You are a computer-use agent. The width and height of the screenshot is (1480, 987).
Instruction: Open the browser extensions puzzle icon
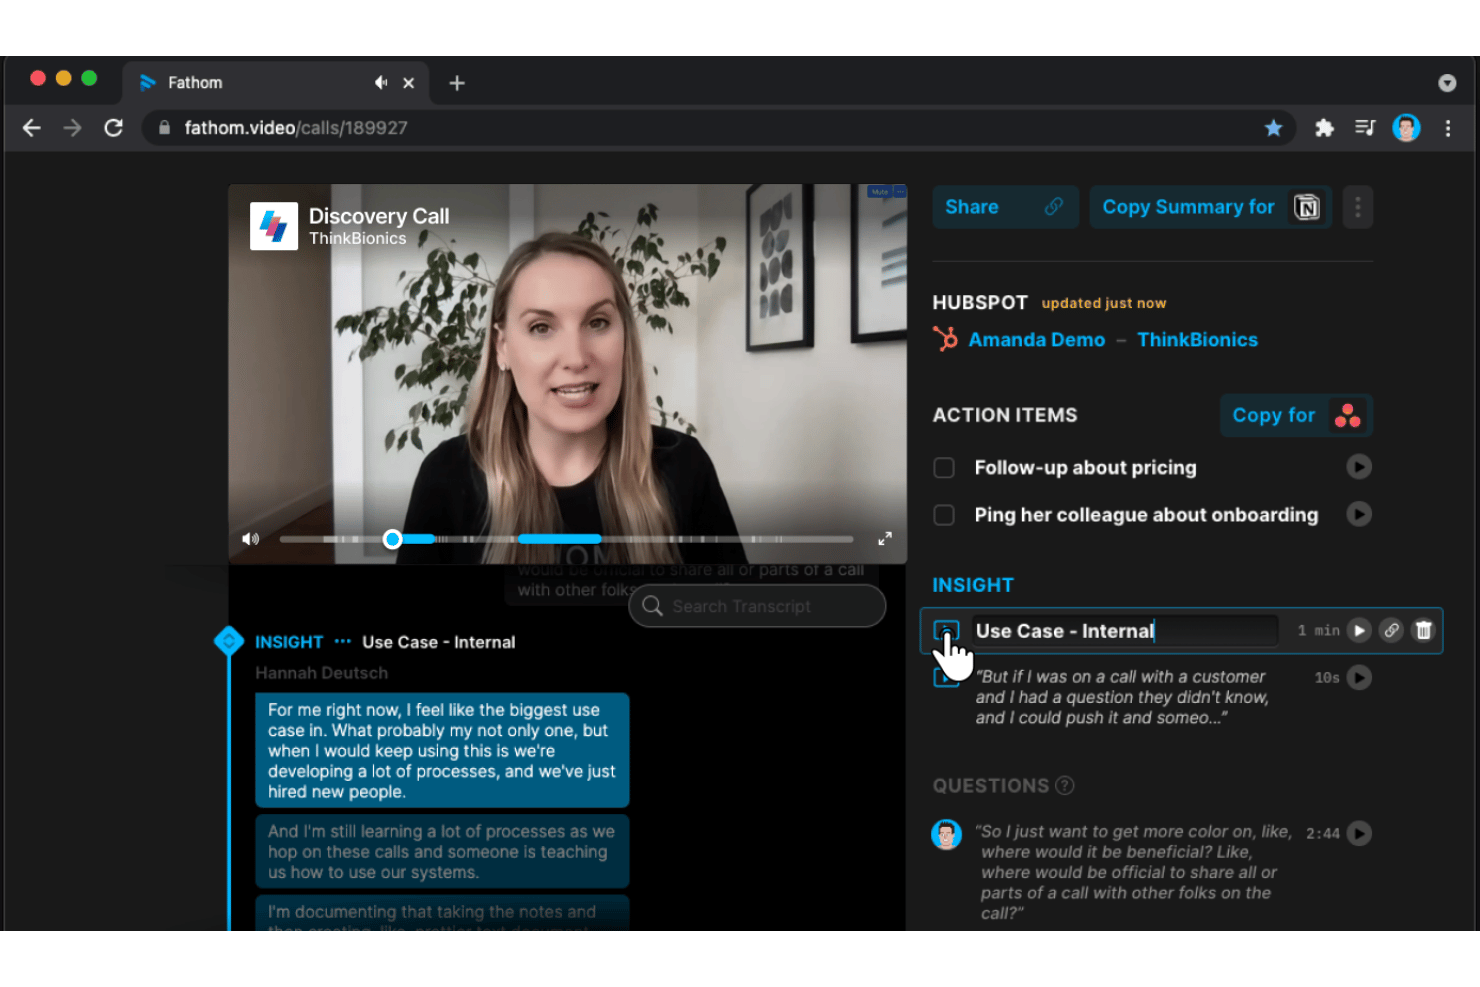pos(1324,128)
